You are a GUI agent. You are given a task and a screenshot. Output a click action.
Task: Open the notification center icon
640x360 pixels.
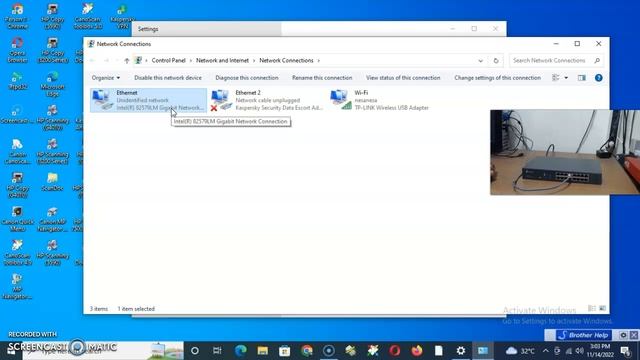click(x=626, y=351)
